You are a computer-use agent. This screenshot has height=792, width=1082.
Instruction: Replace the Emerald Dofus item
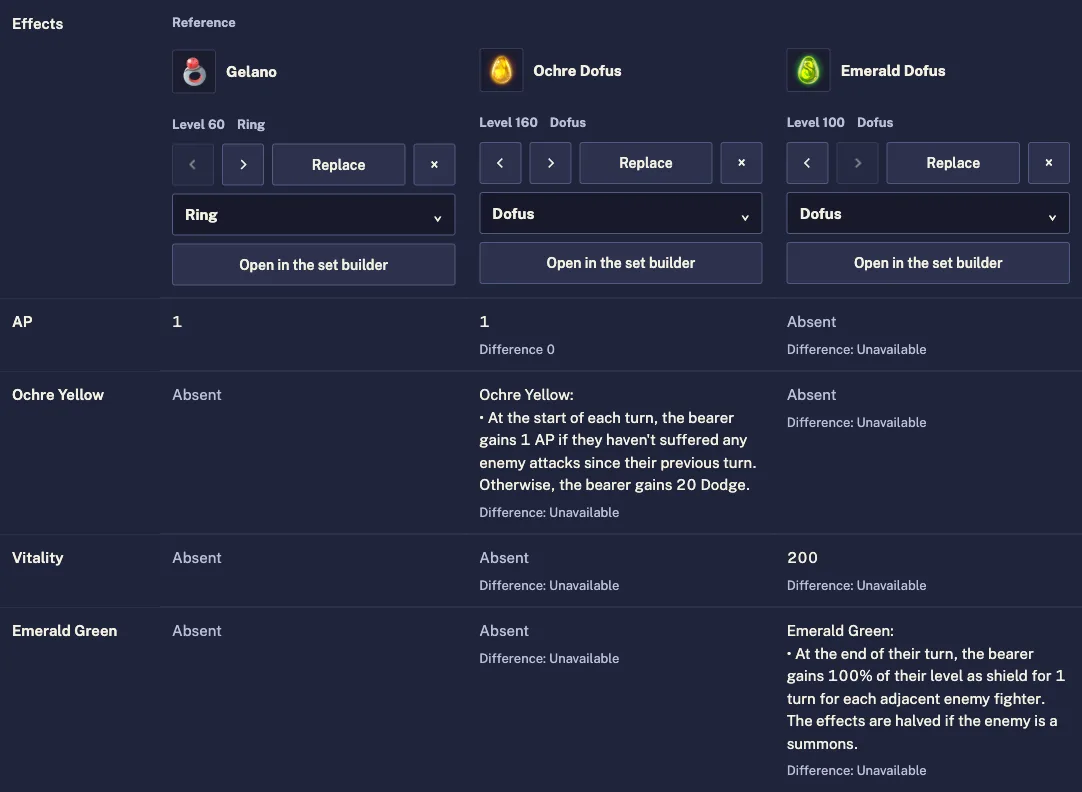tap(953, 163)
